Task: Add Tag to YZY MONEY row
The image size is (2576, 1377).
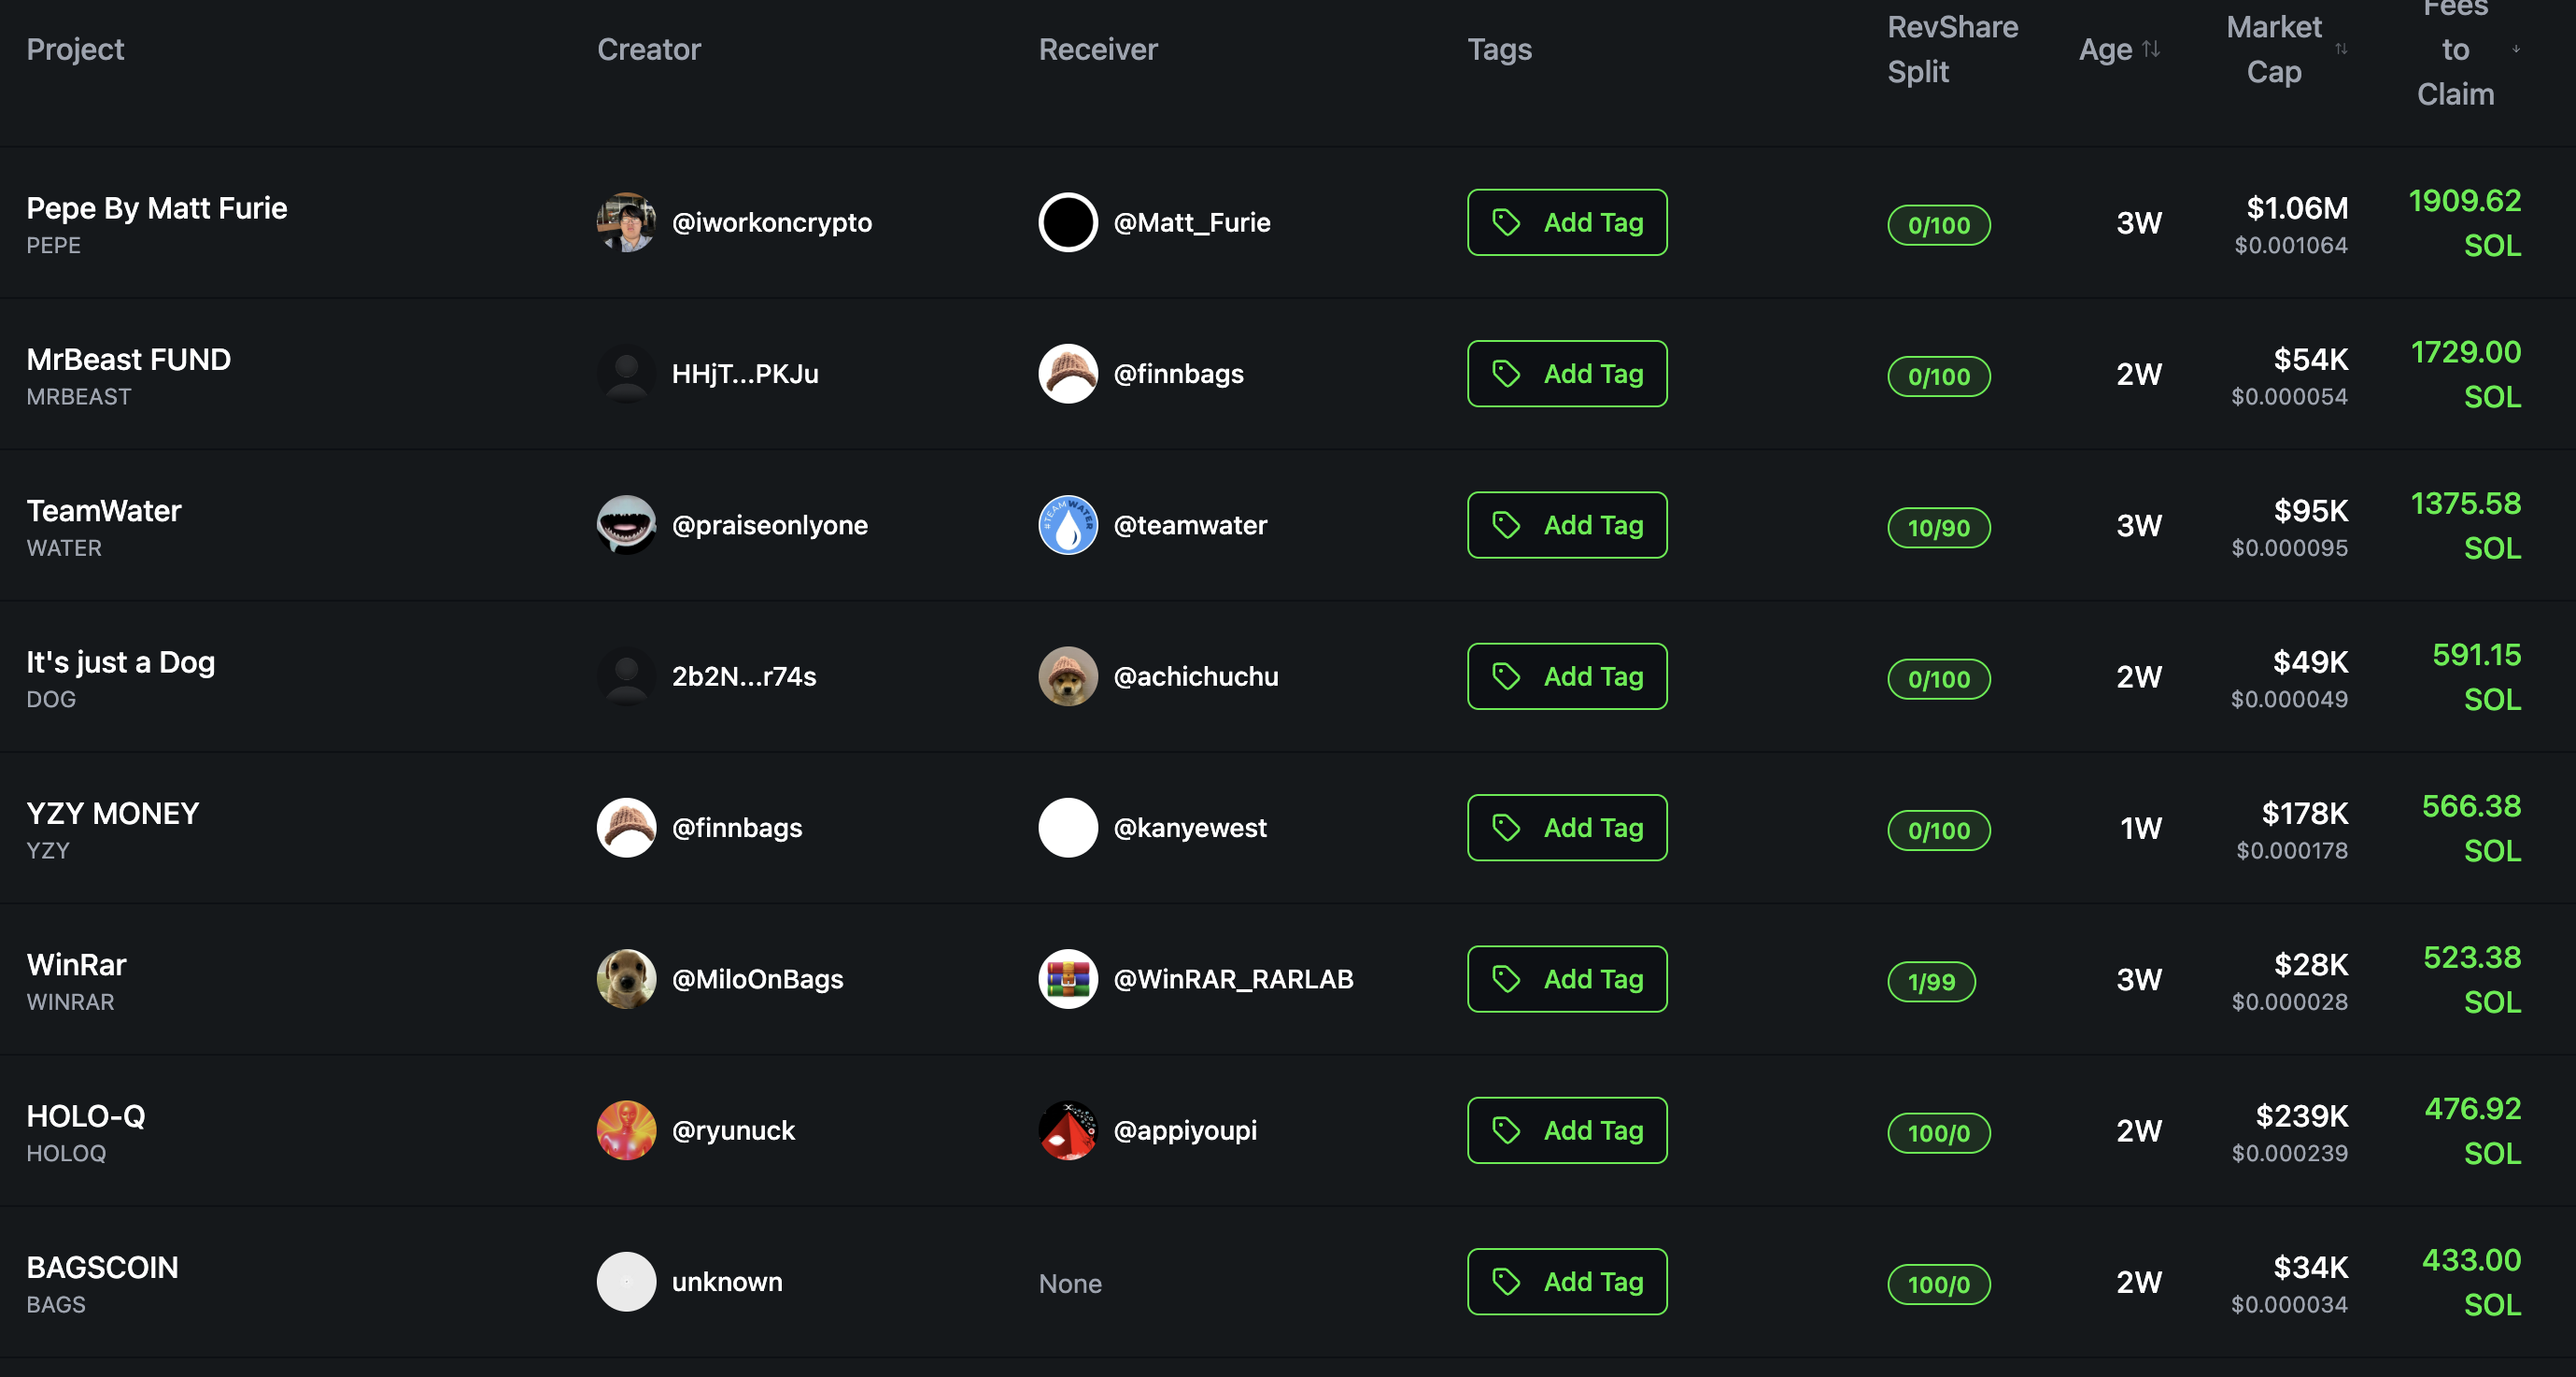Action: (x=1566, y=827)
